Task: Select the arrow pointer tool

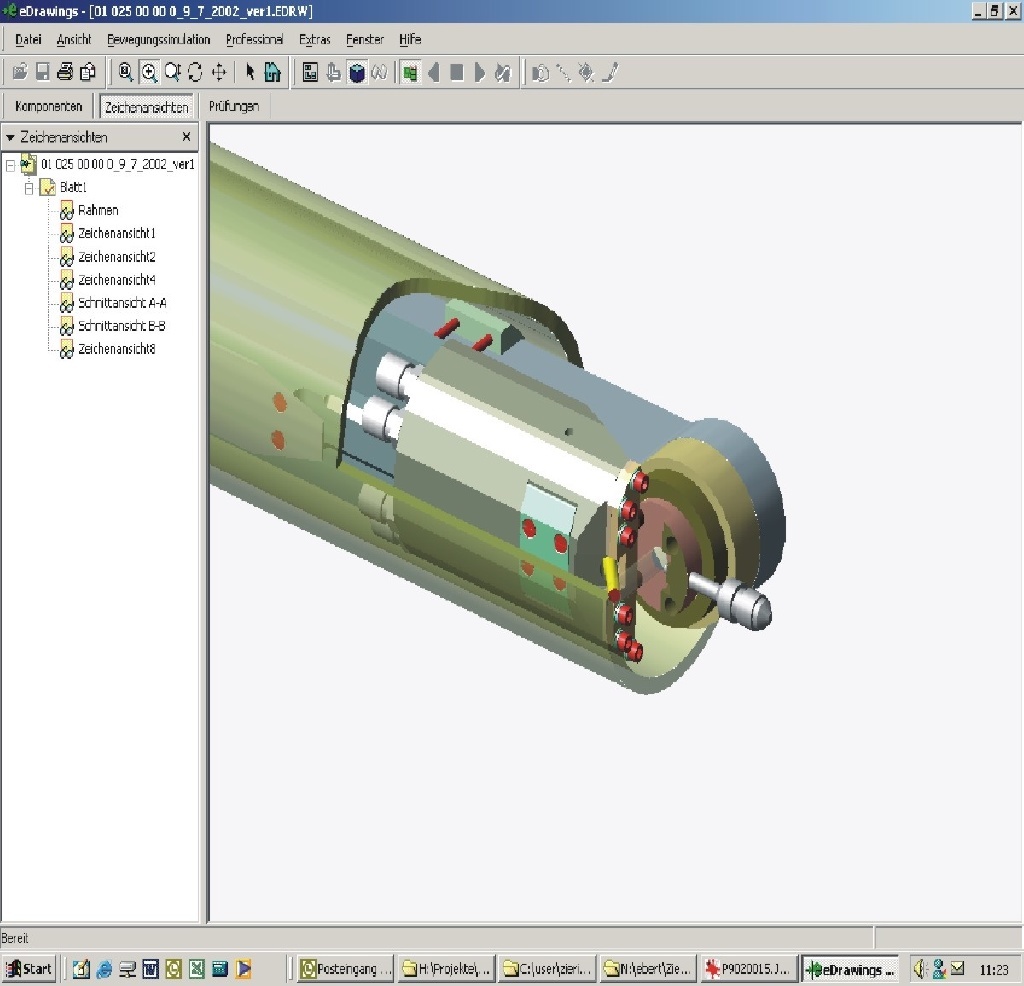Action: (250, 72)
